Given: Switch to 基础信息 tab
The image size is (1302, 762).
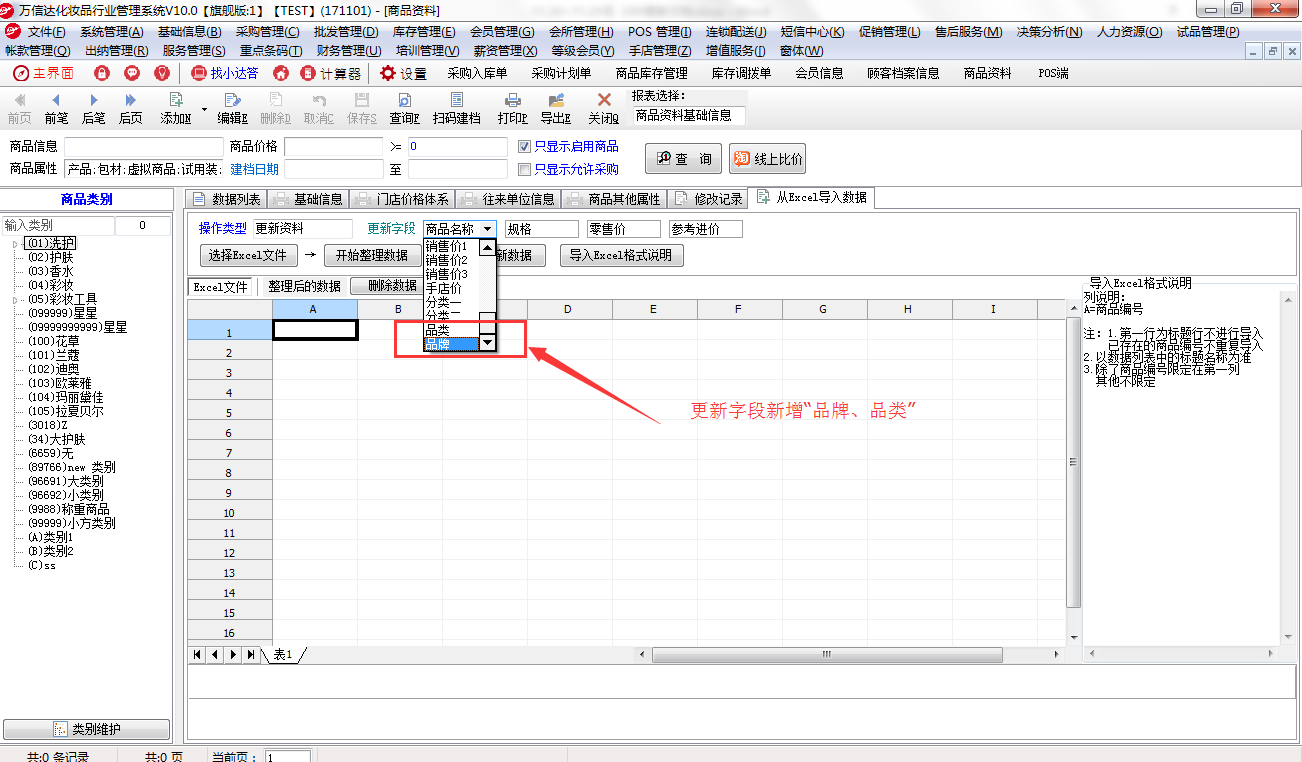Looking at the screenshot, I should tap(308, 199).
